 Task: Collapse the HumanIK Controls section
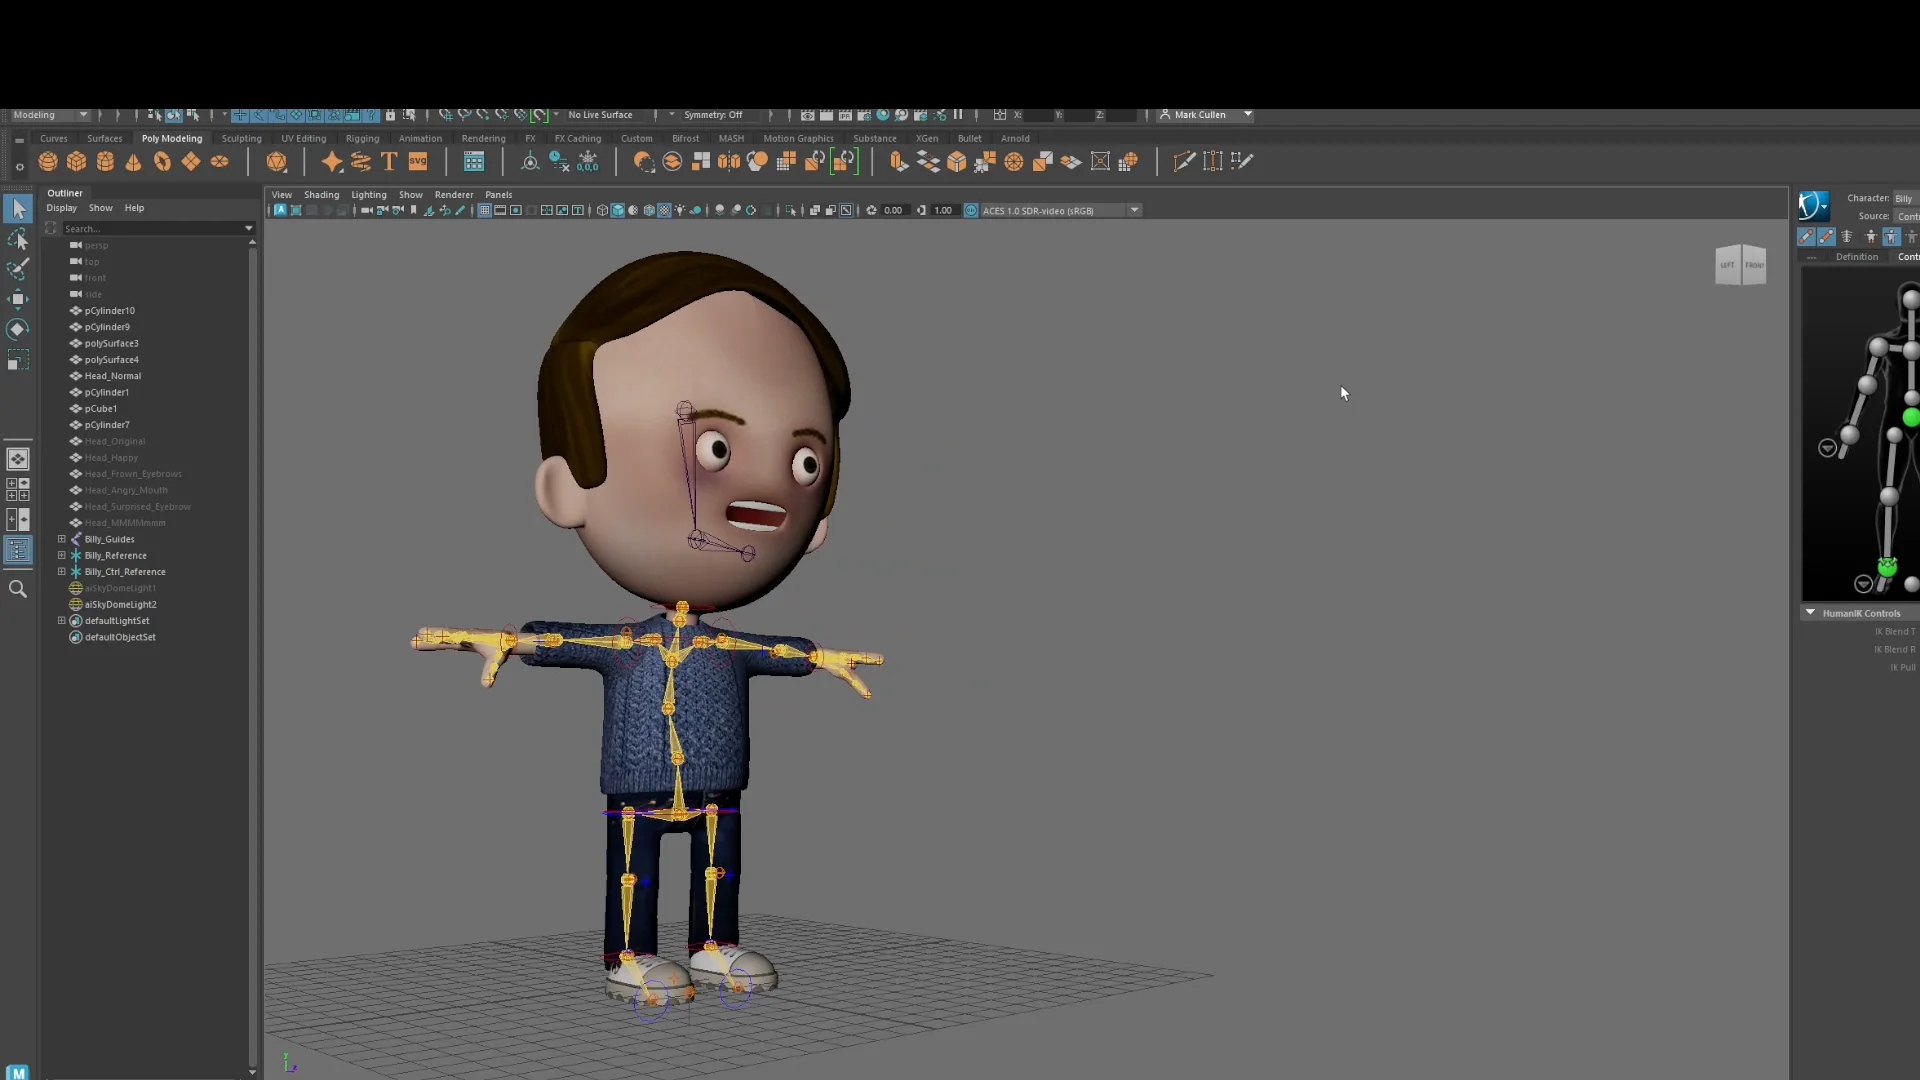[x=1810, y=613]
